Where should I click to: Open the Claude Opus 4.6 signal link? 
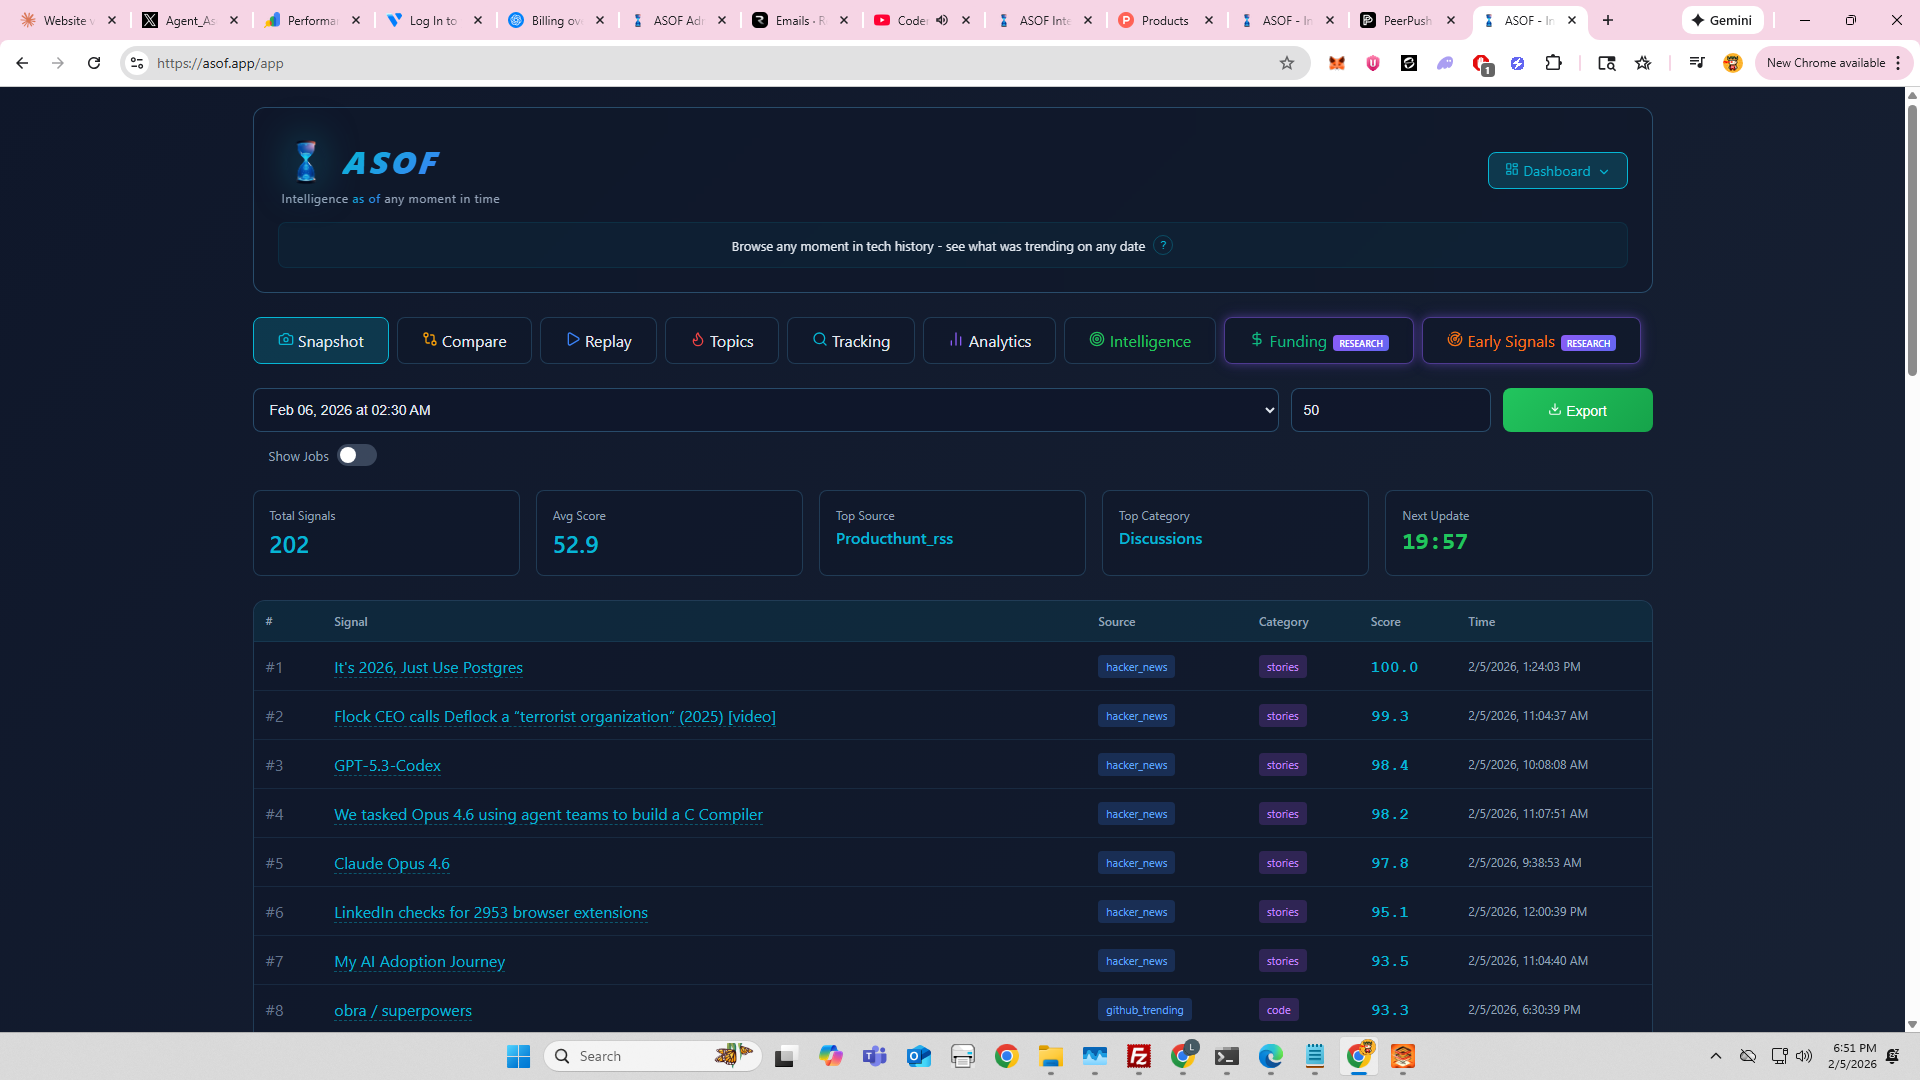pyautogui.click(x=391, y=863)
